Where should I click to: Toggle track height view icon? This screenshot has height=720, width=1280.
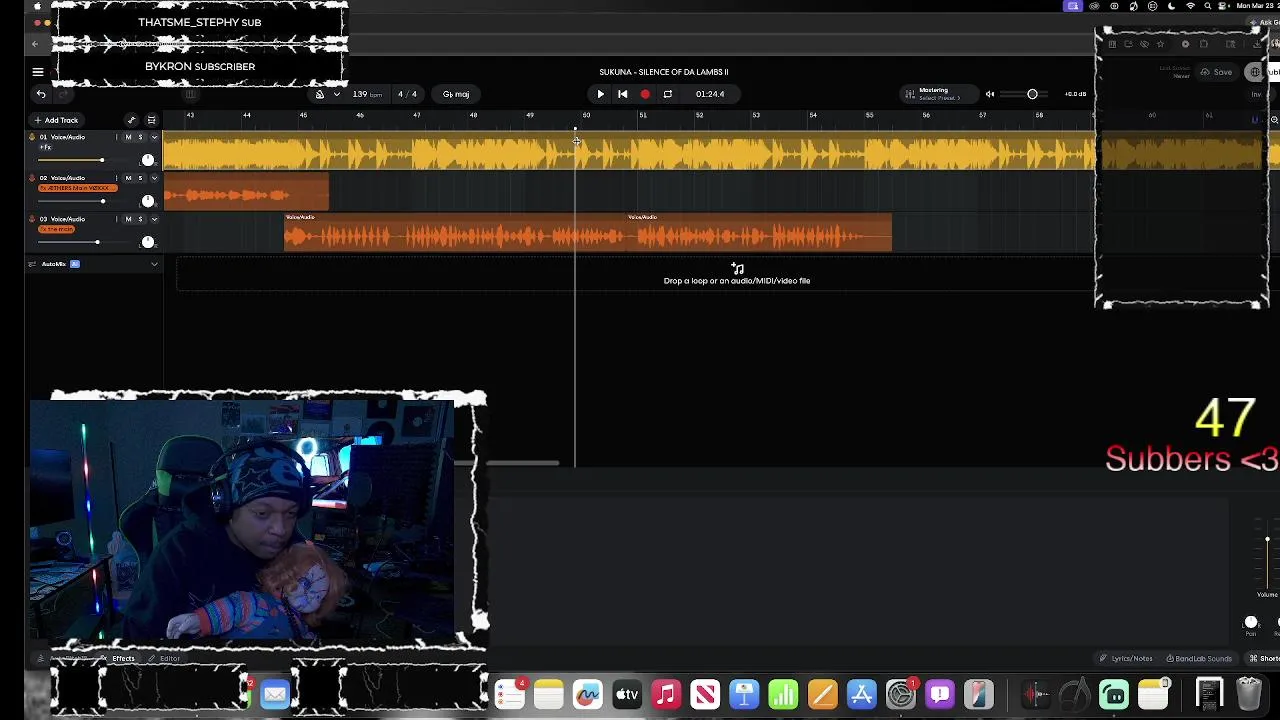pos(151,120)
